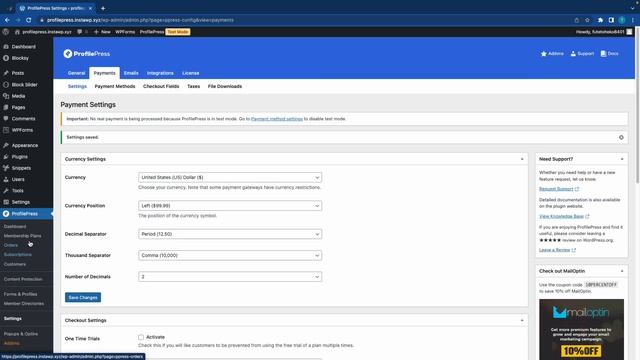
Task: Open the Currency dropdown
Action: click(230, 178)
